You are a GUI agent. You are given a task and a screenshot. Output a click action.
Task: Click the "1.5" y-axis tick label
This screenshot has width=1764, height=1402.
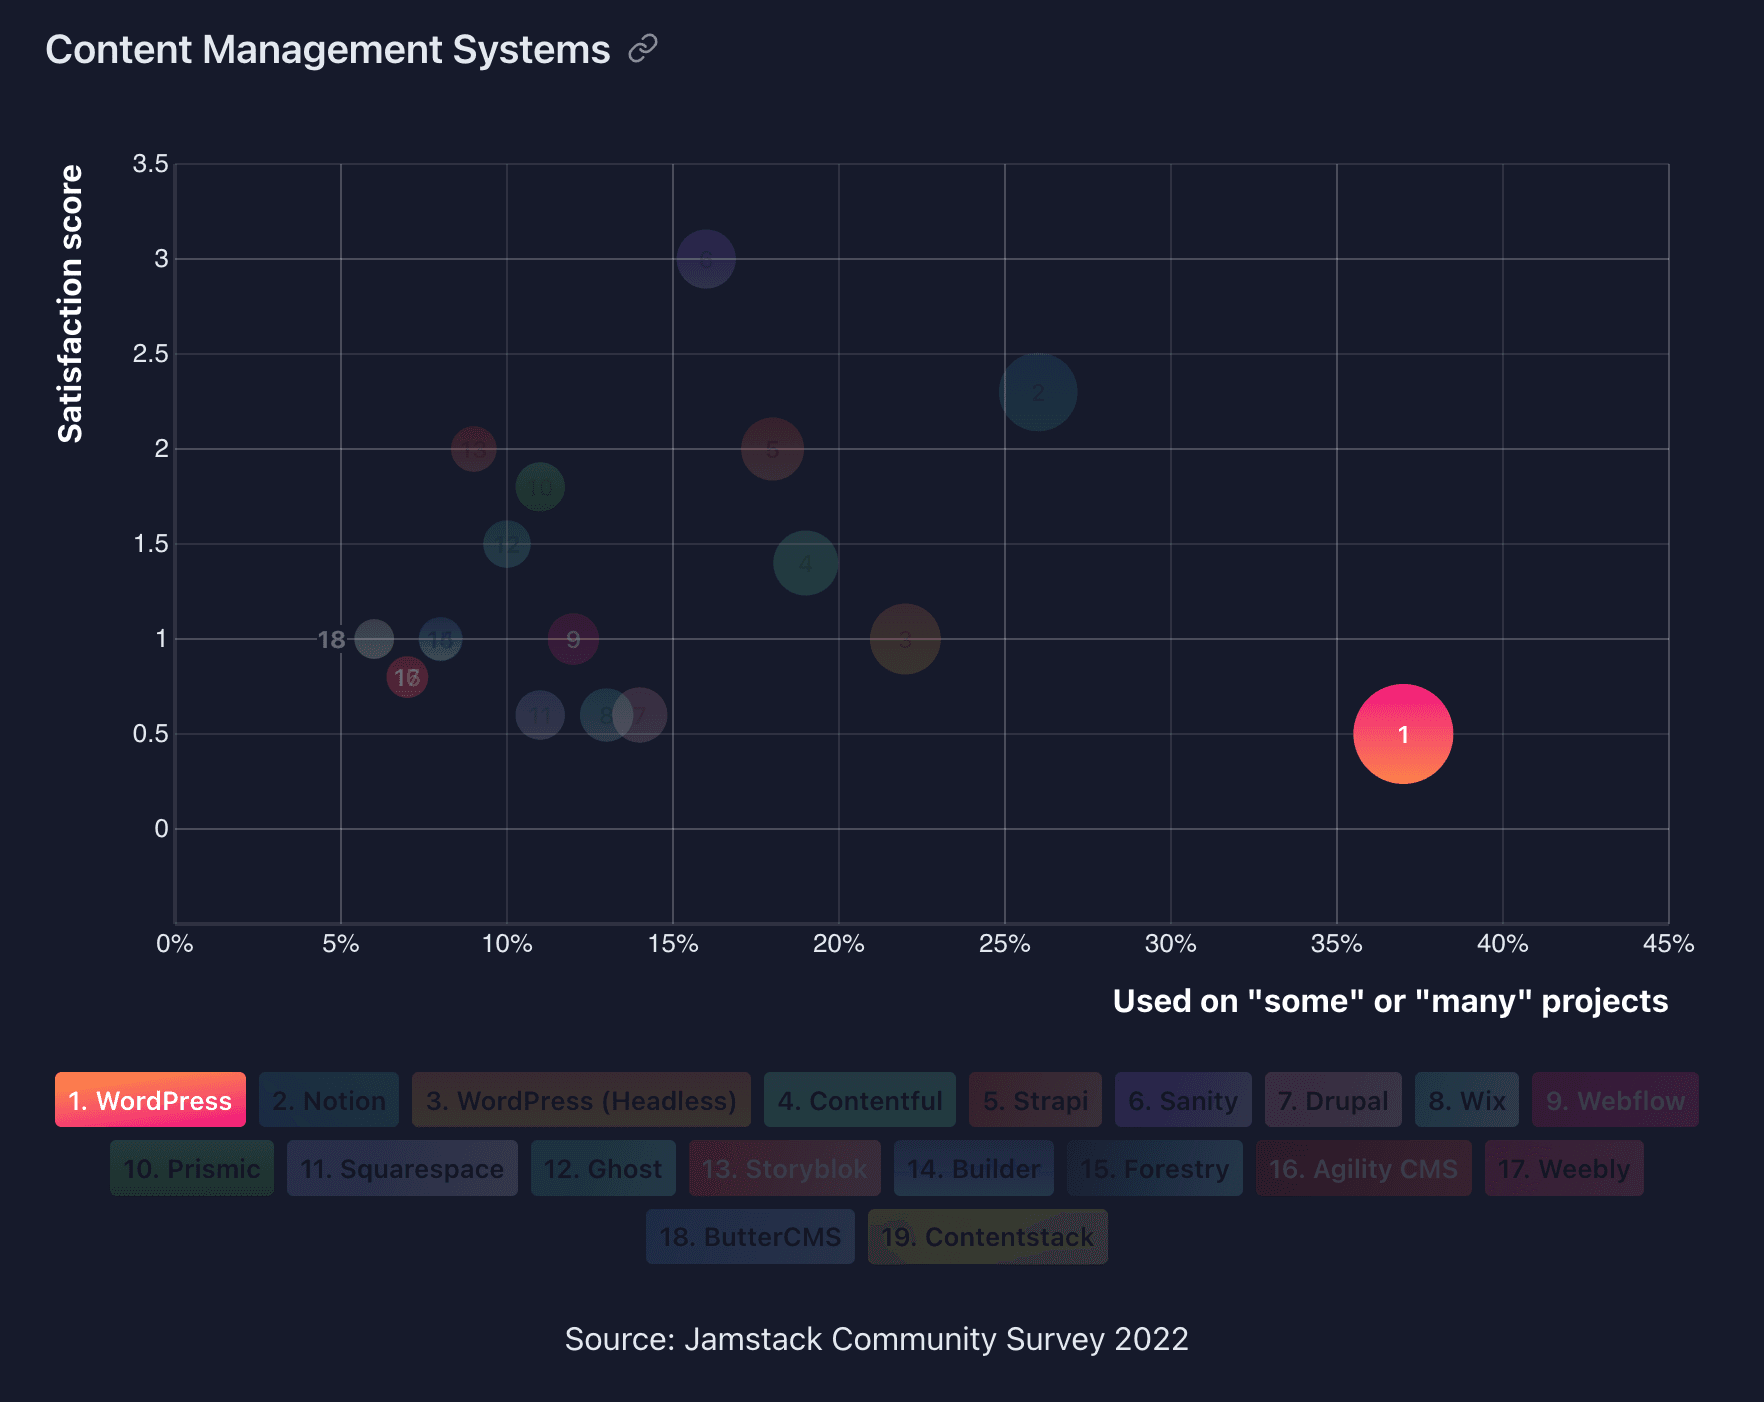(x=150, y=544)
